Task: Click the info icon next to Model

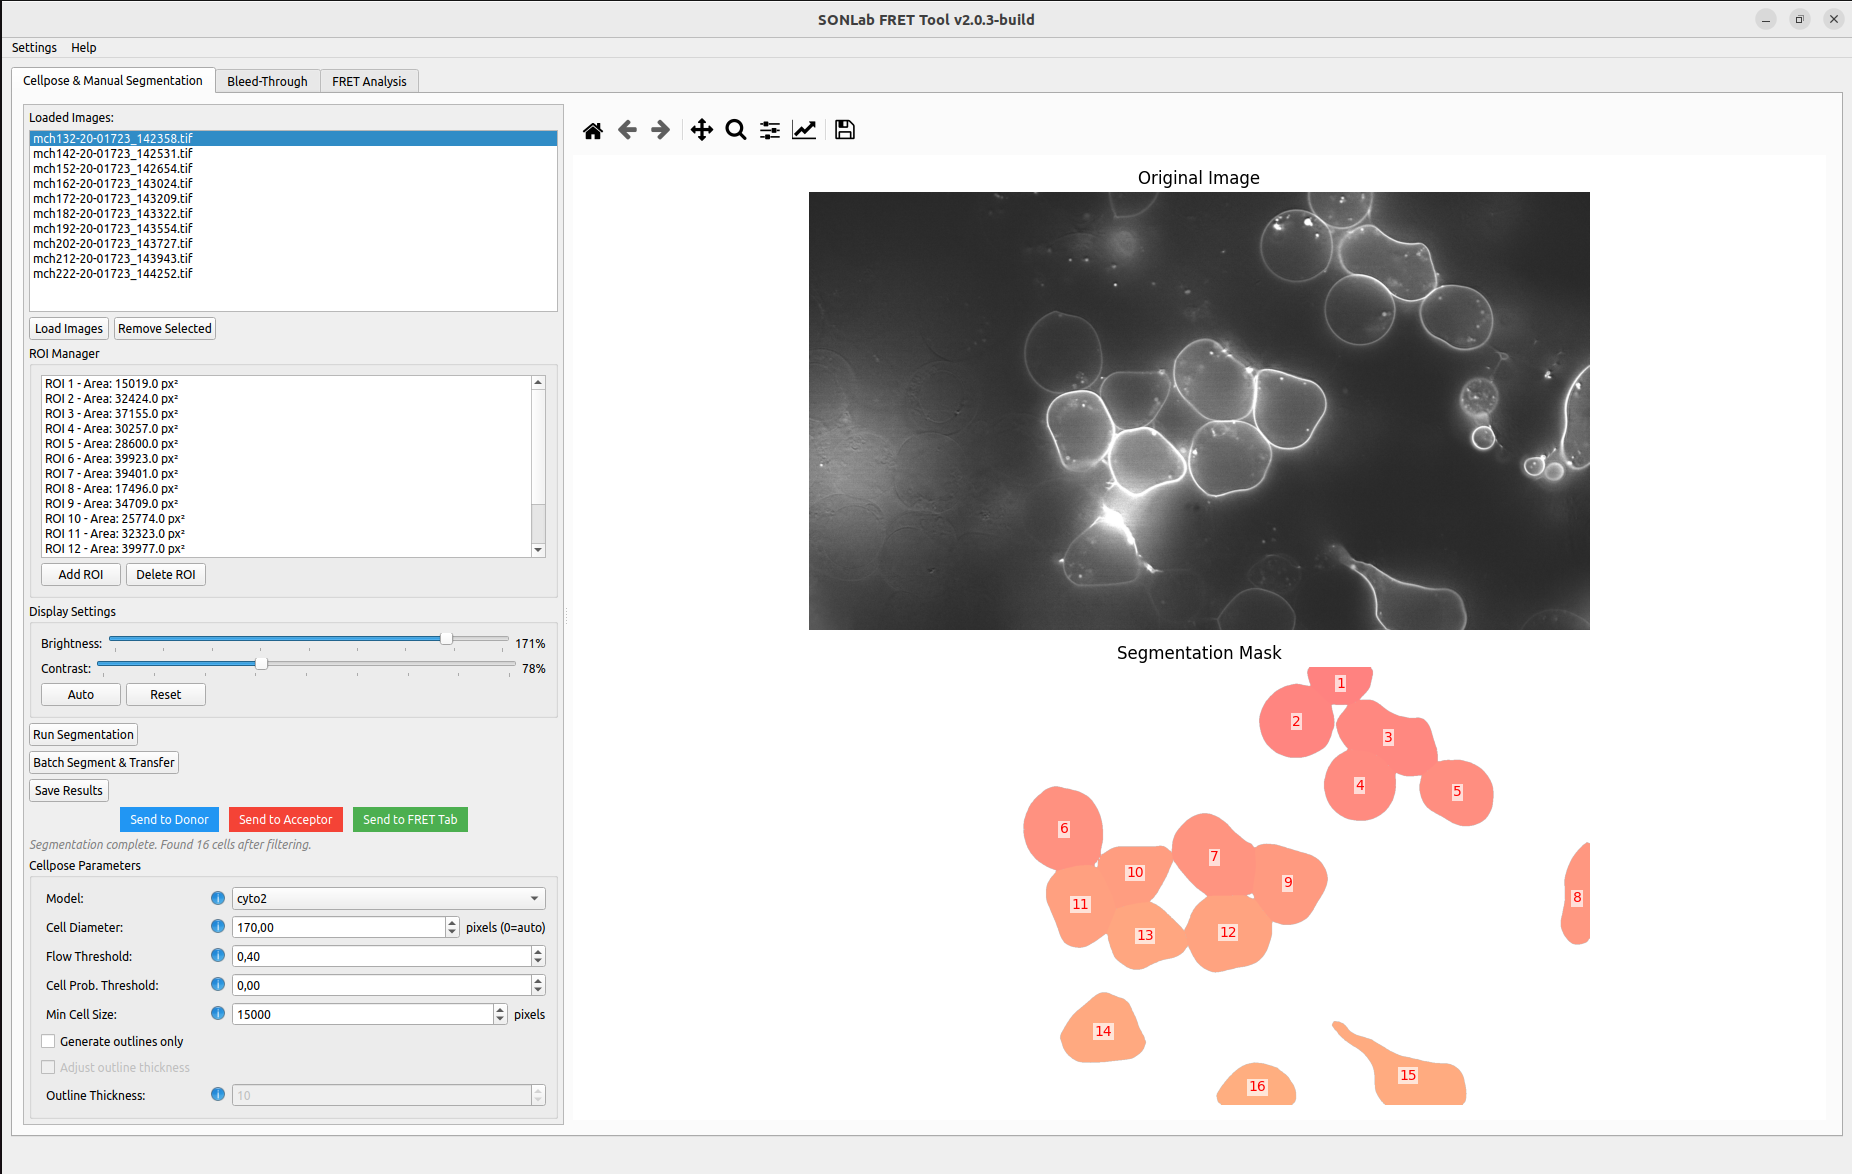Action: click(x=218, y=898)
